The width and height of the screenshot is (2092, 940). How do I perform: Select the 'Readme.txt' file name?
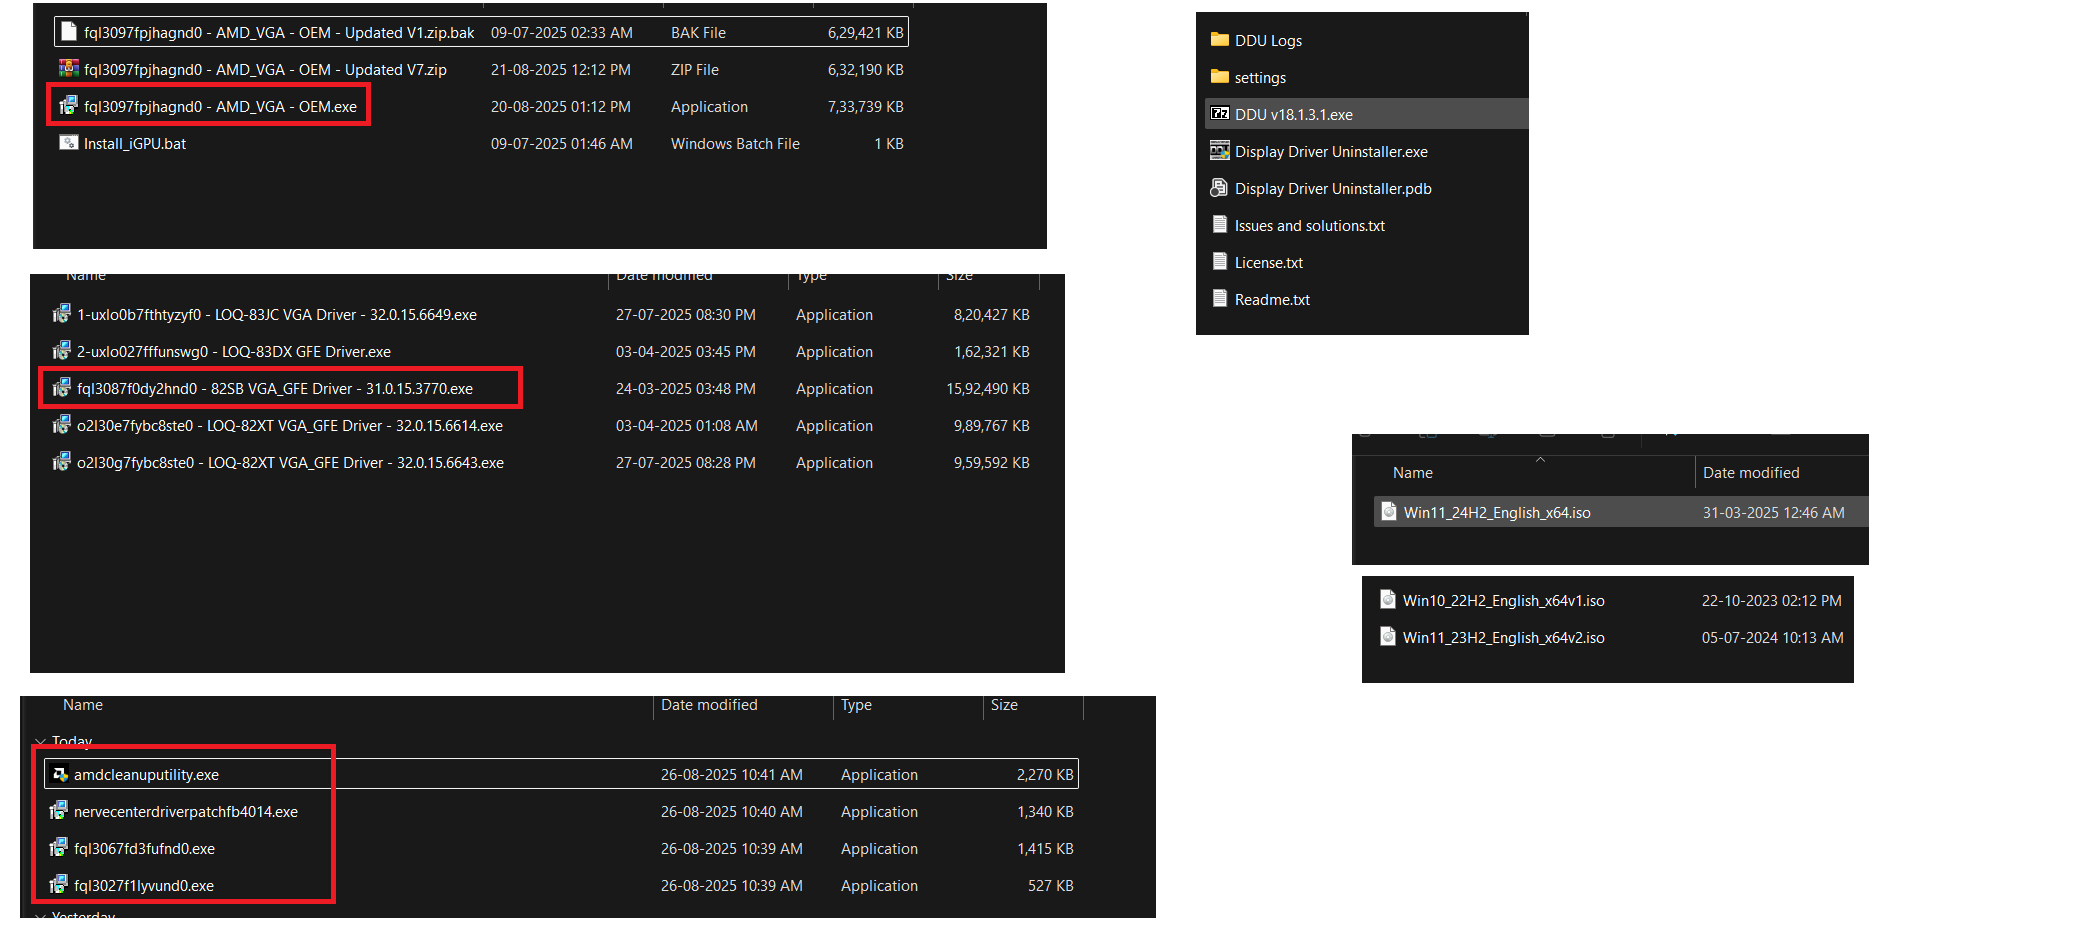(x=1272, y=300)
